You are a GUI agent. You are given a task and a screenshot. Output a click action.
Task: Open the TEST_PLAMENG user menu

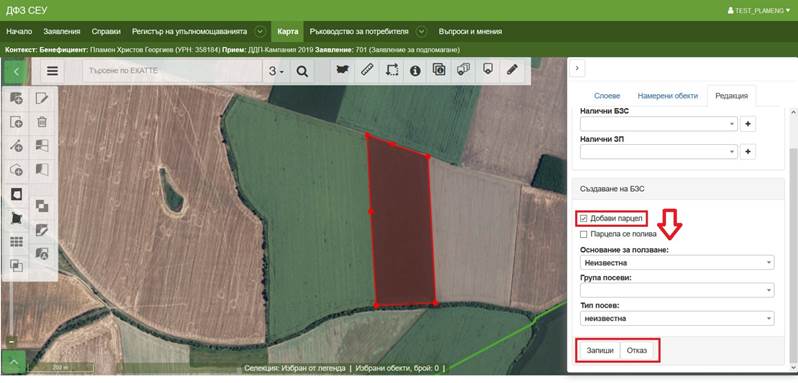[x=759, y=10]
